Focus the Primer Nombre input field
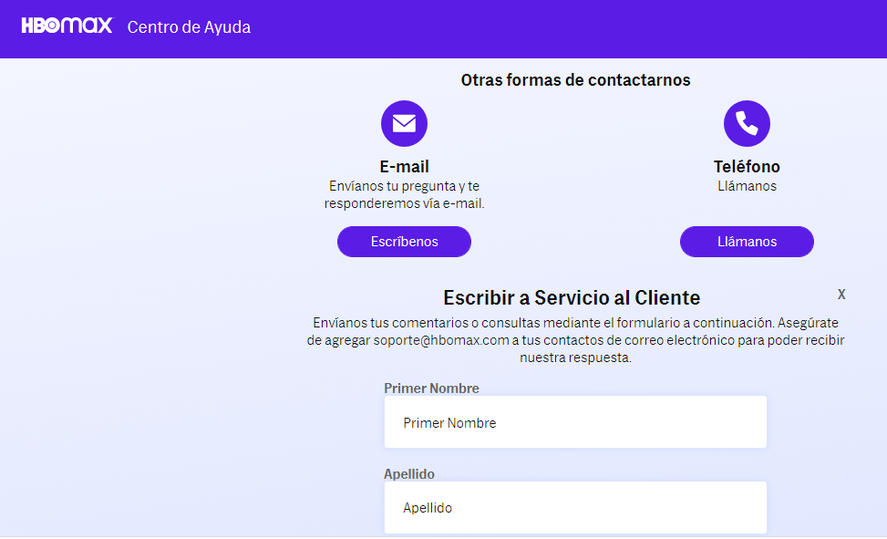 pos(575,422)
